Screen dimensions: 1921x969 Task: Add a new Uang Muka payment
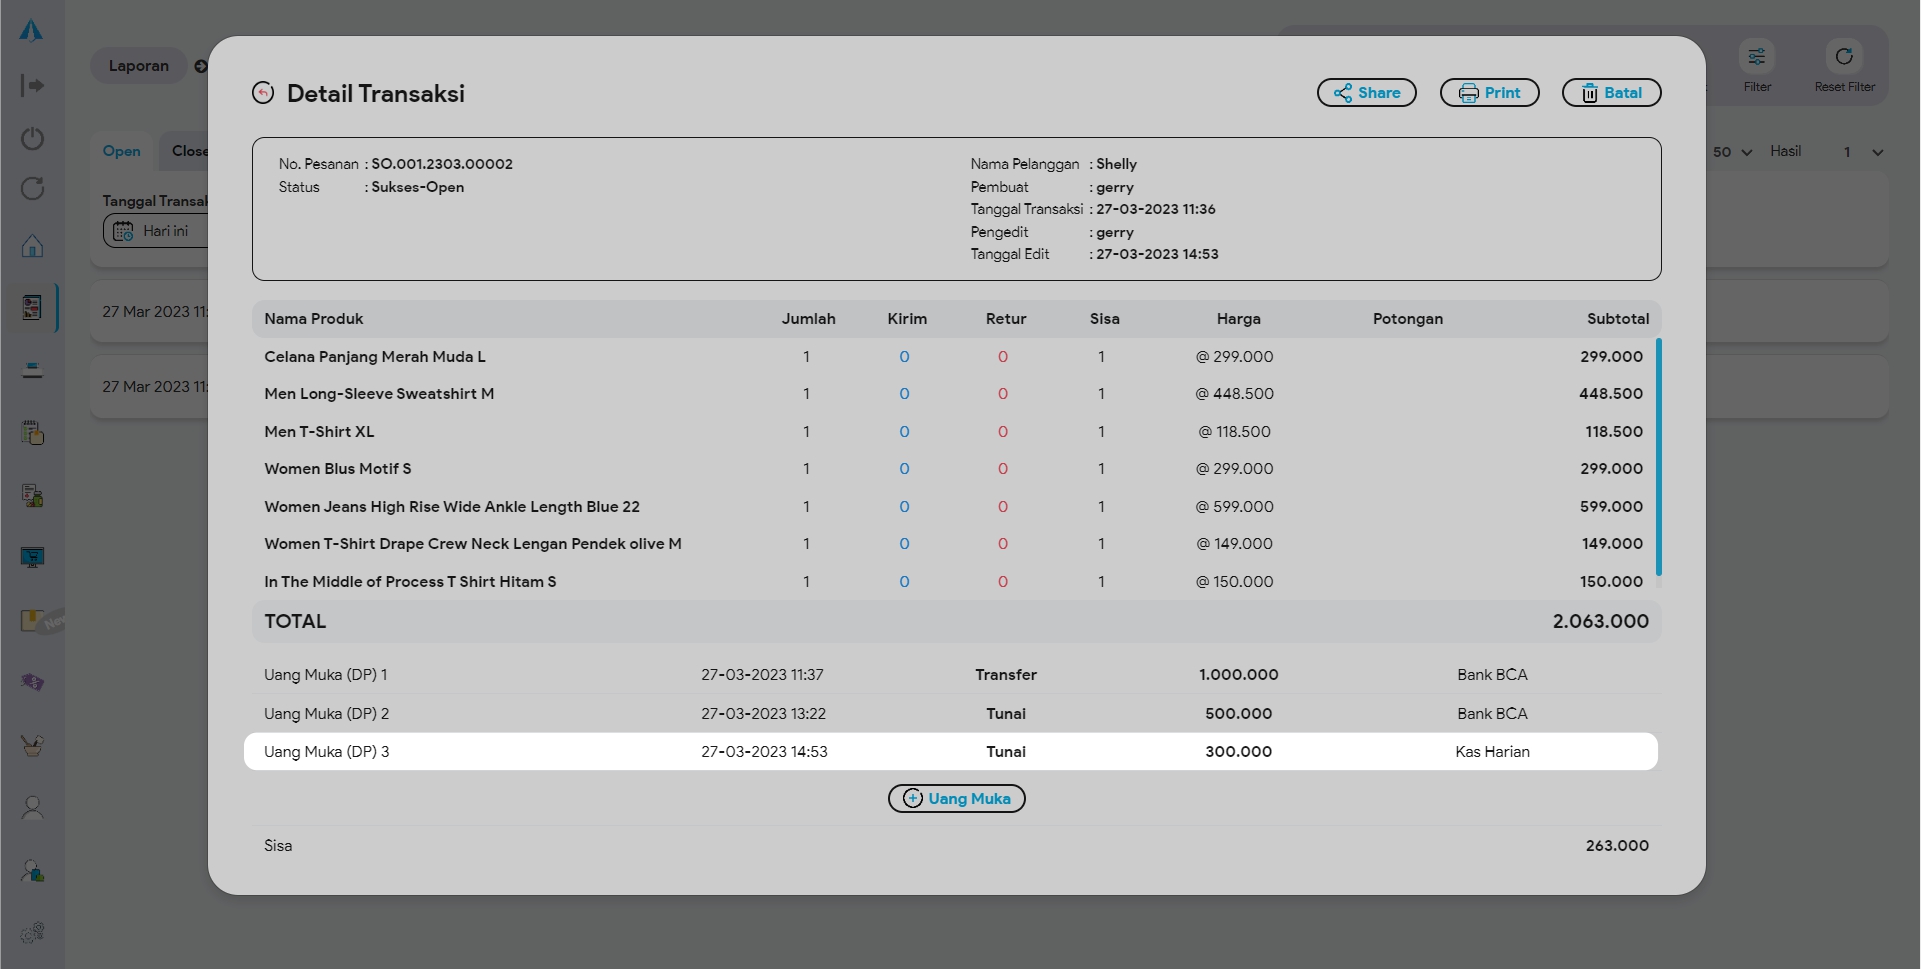(956, 798)
